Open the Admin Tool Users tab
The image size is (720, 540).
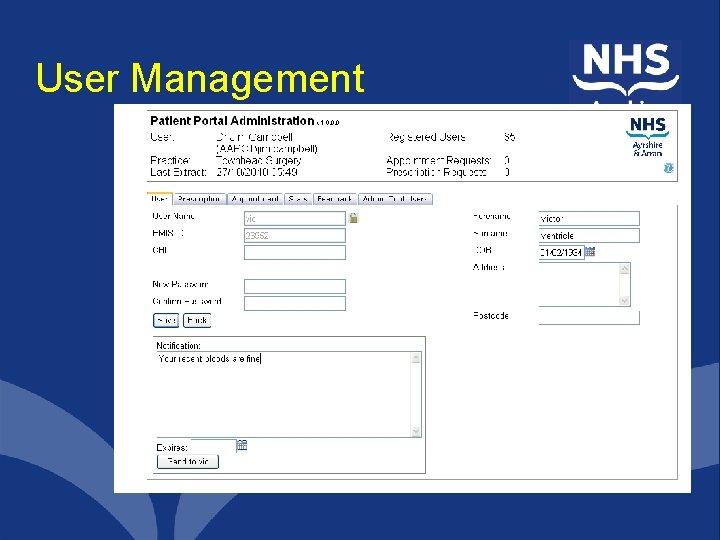point(395,199)
